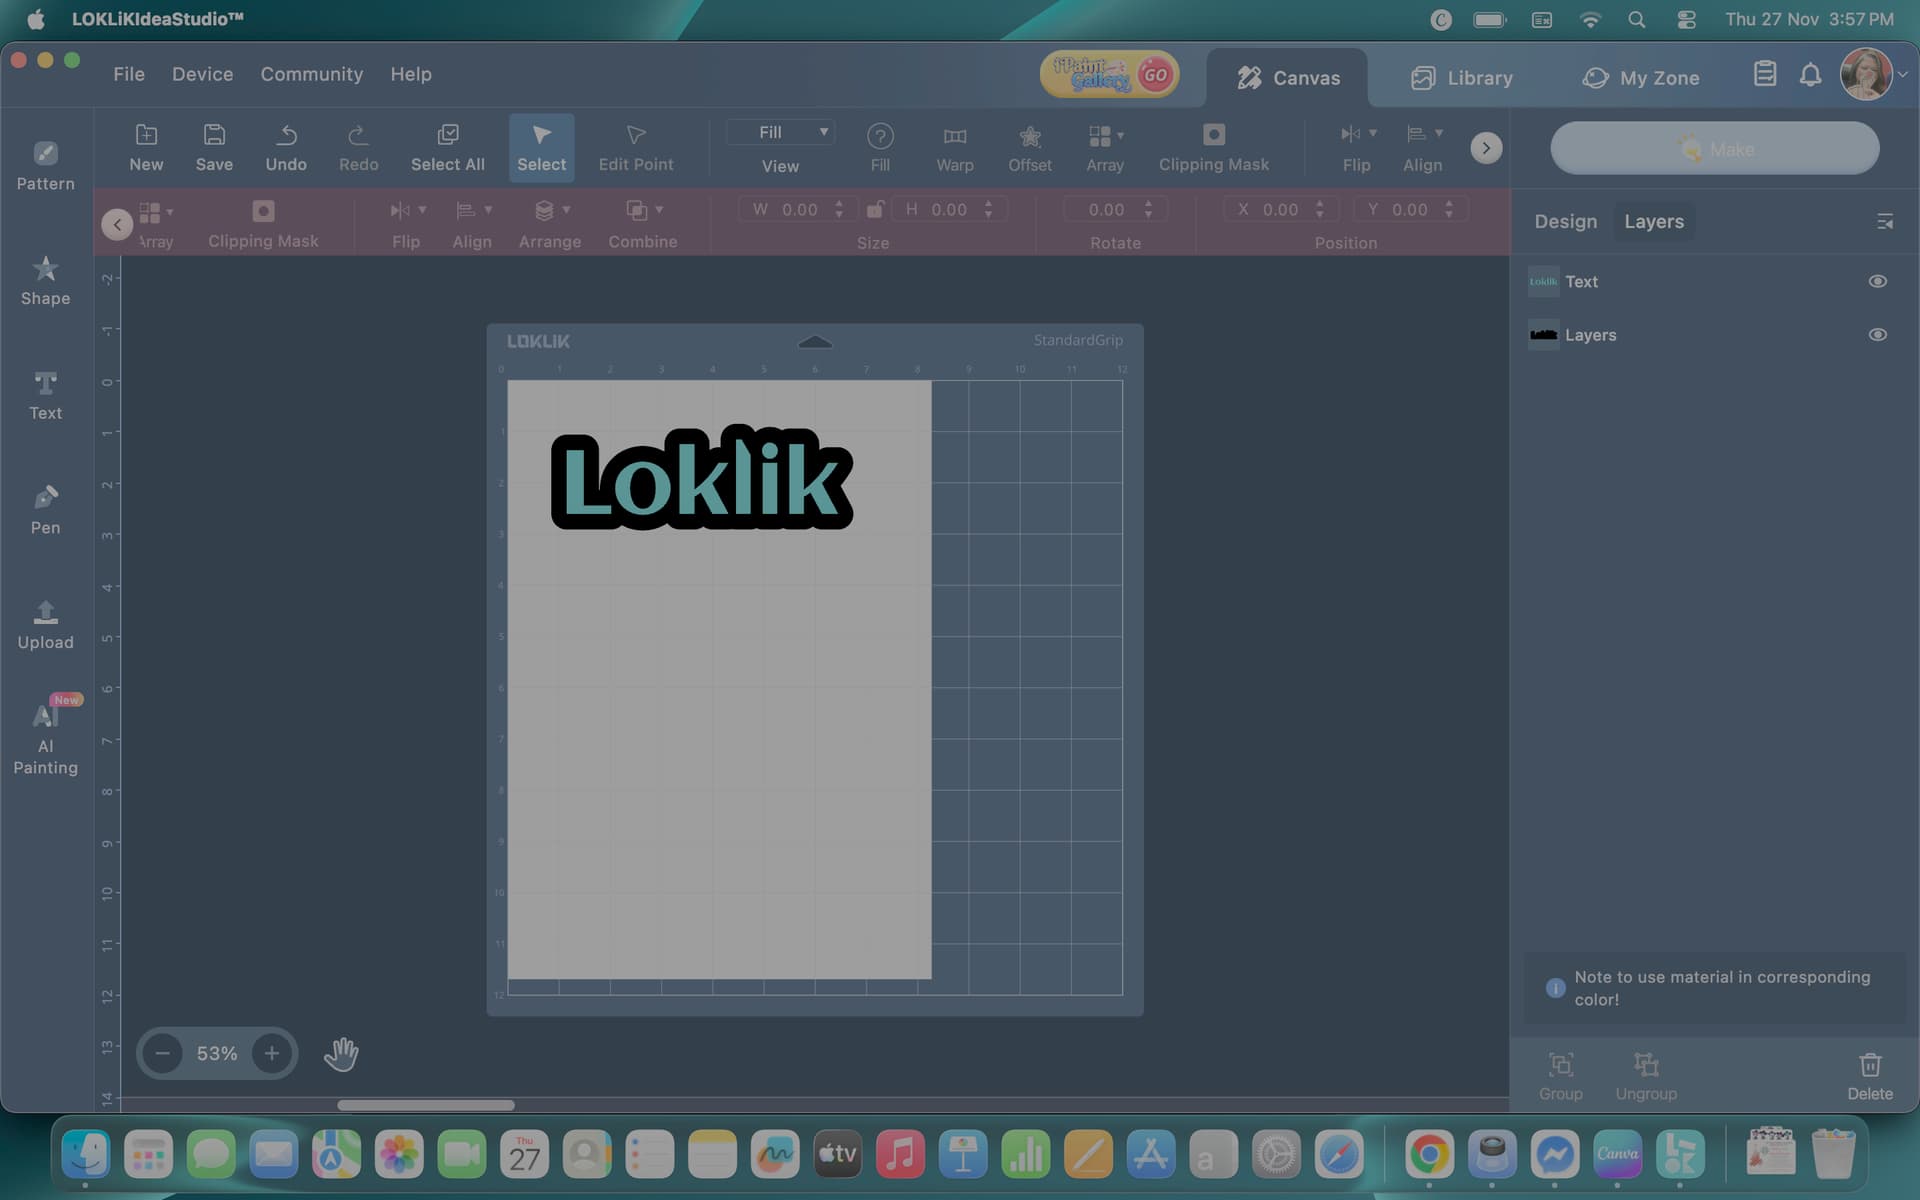Click the Select All button
The height and width of the screenshot is (1200, 1920).
(447, 147)
